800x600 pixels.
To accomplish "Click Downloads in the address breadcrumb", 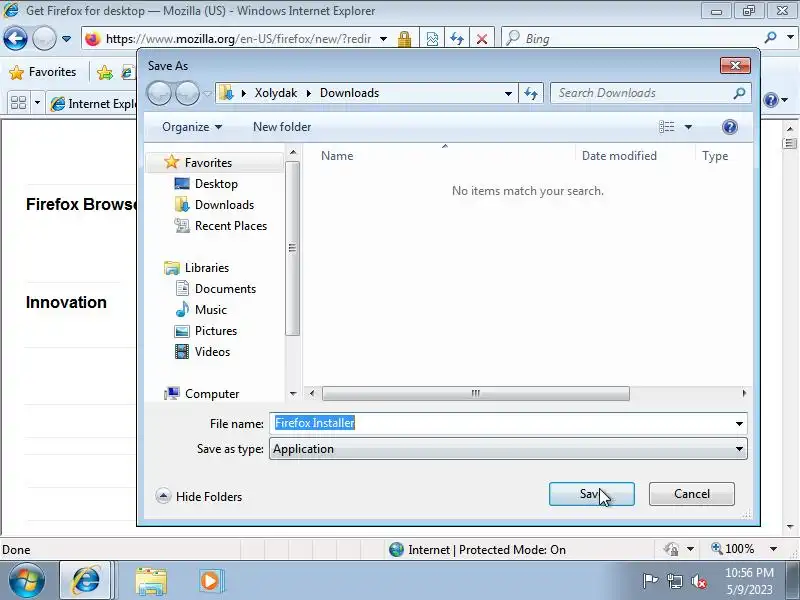I will [x=349, y=93].
